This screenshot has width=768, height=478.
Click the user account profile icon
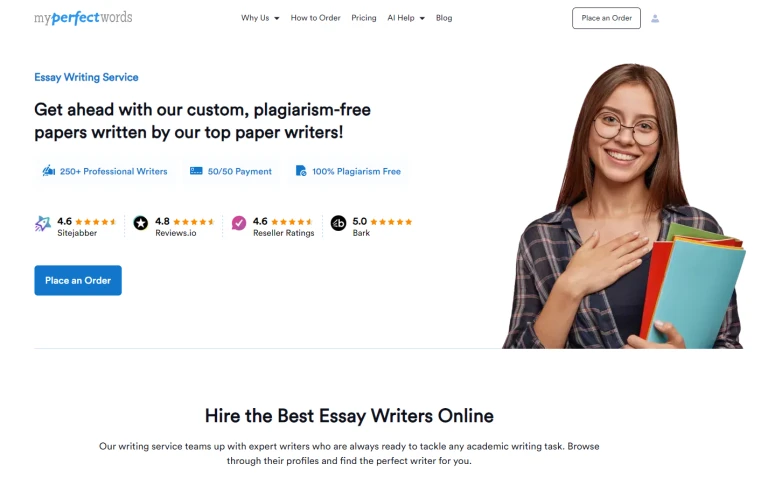pyautogui.click(x=655, y=19)
